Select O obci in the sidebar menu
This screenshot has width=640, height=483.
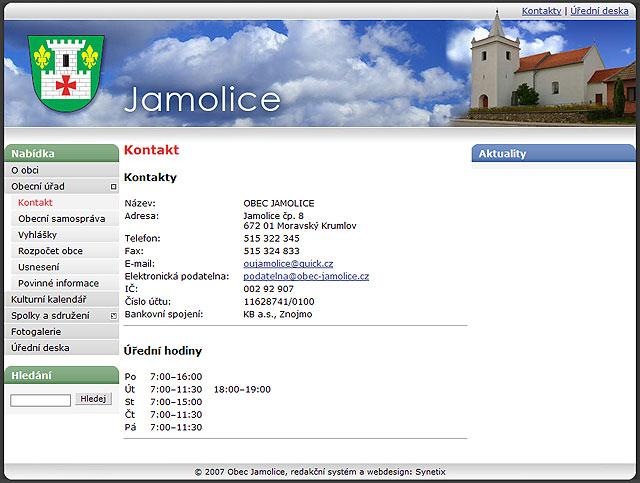tap(26, 170)
